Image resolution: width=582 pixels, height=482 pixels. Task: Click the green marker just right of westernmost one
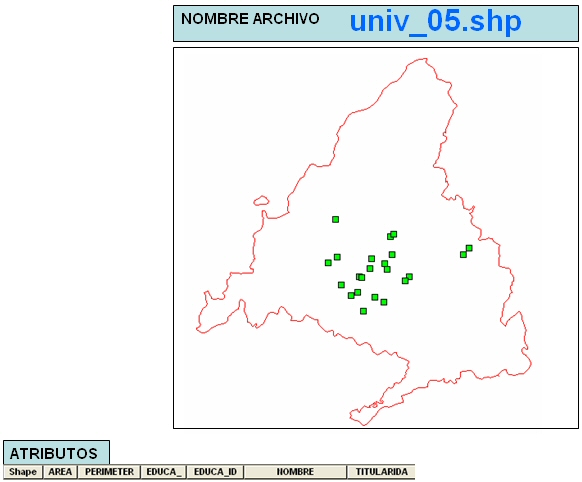click(x=337, y=257)
